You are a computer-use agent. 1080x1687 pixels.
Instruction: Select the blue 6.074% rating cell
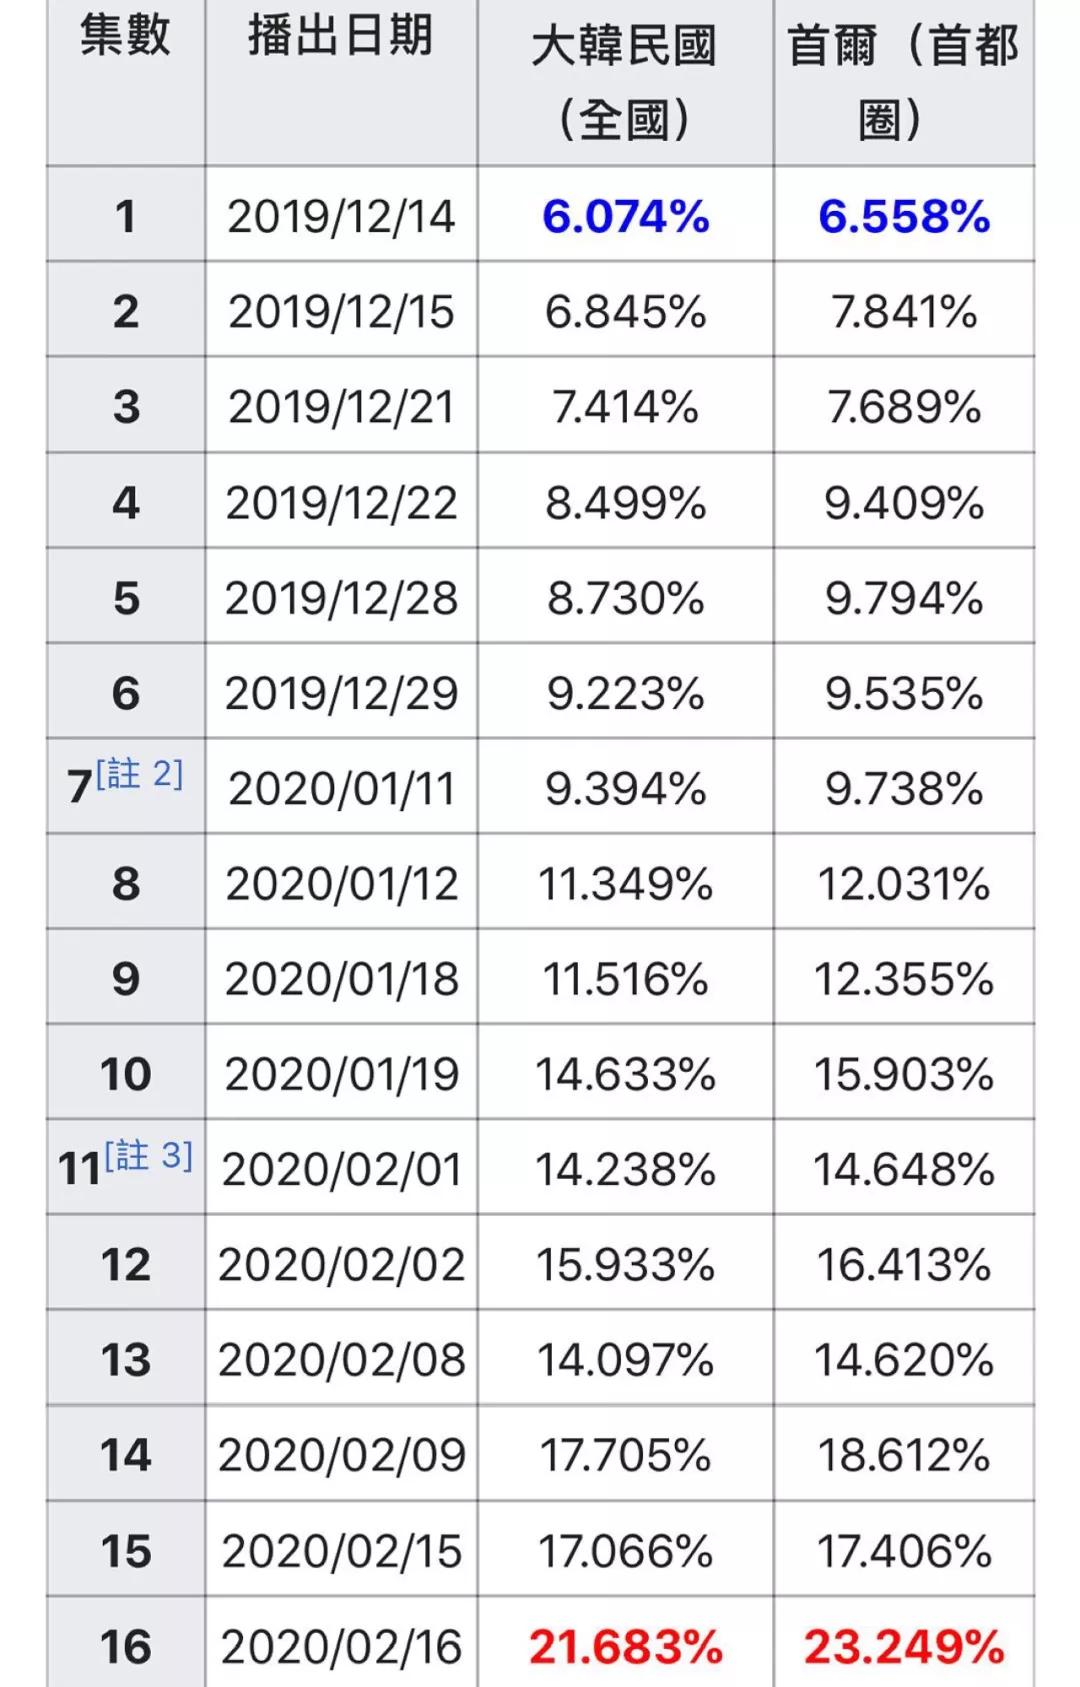tap(625, 216)
